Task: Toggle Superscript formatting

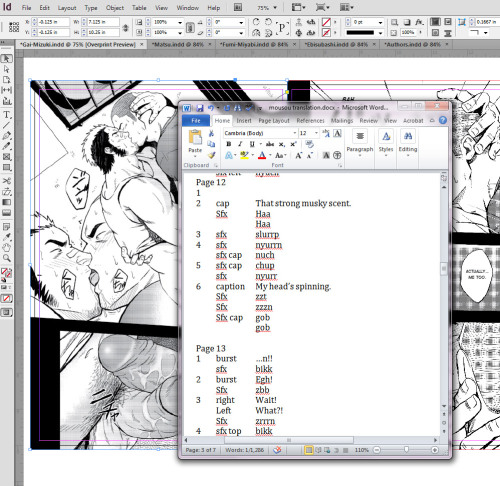Action: pos(293,144)
